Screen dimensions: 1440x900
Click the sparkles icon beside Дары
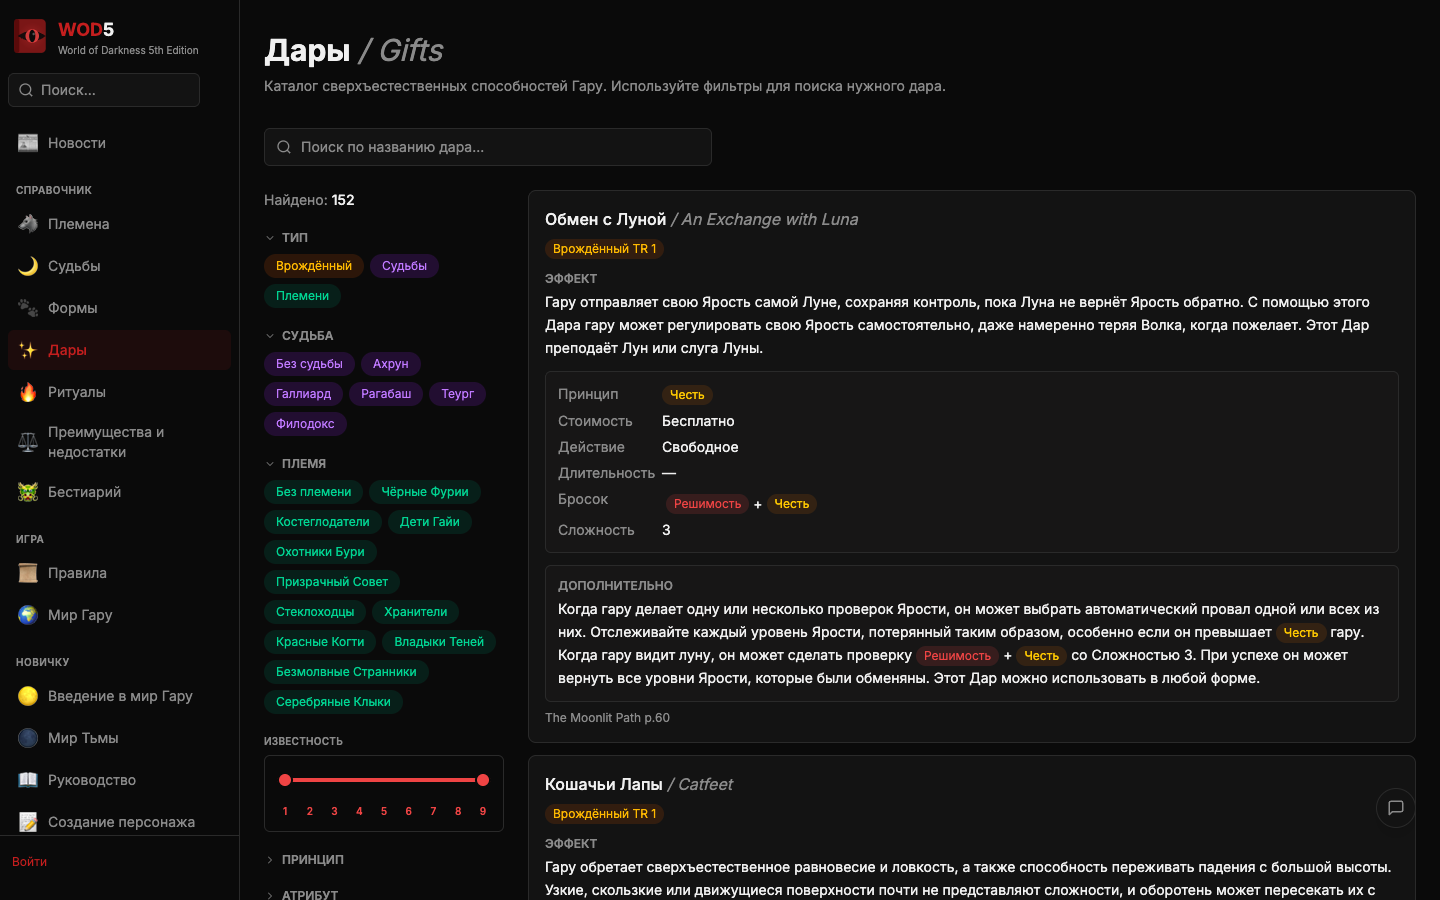click(28, 350)
